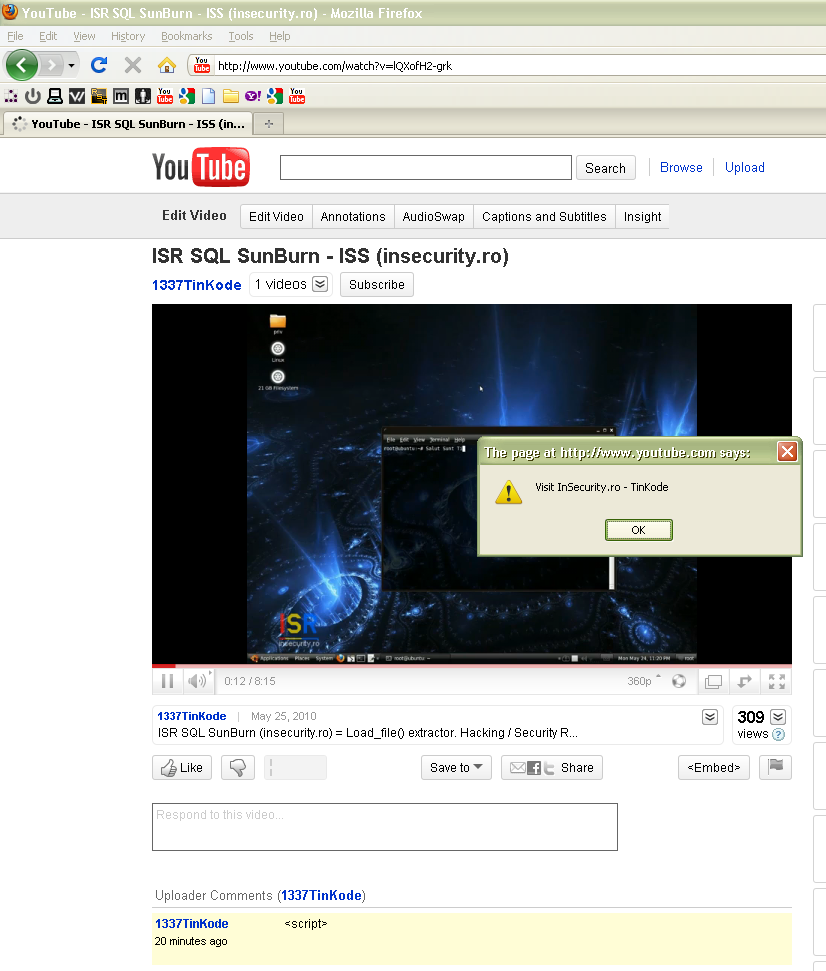
Task: Open the Browse link
Action: click(681, 167)
